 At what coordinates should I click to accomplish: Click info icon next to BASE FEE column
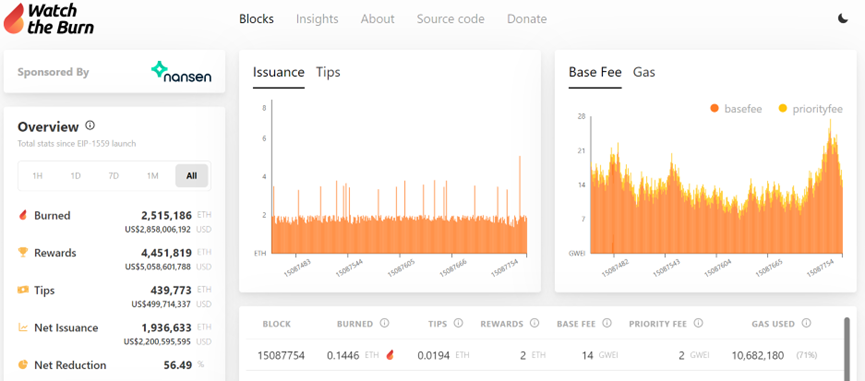coord(607,323)
